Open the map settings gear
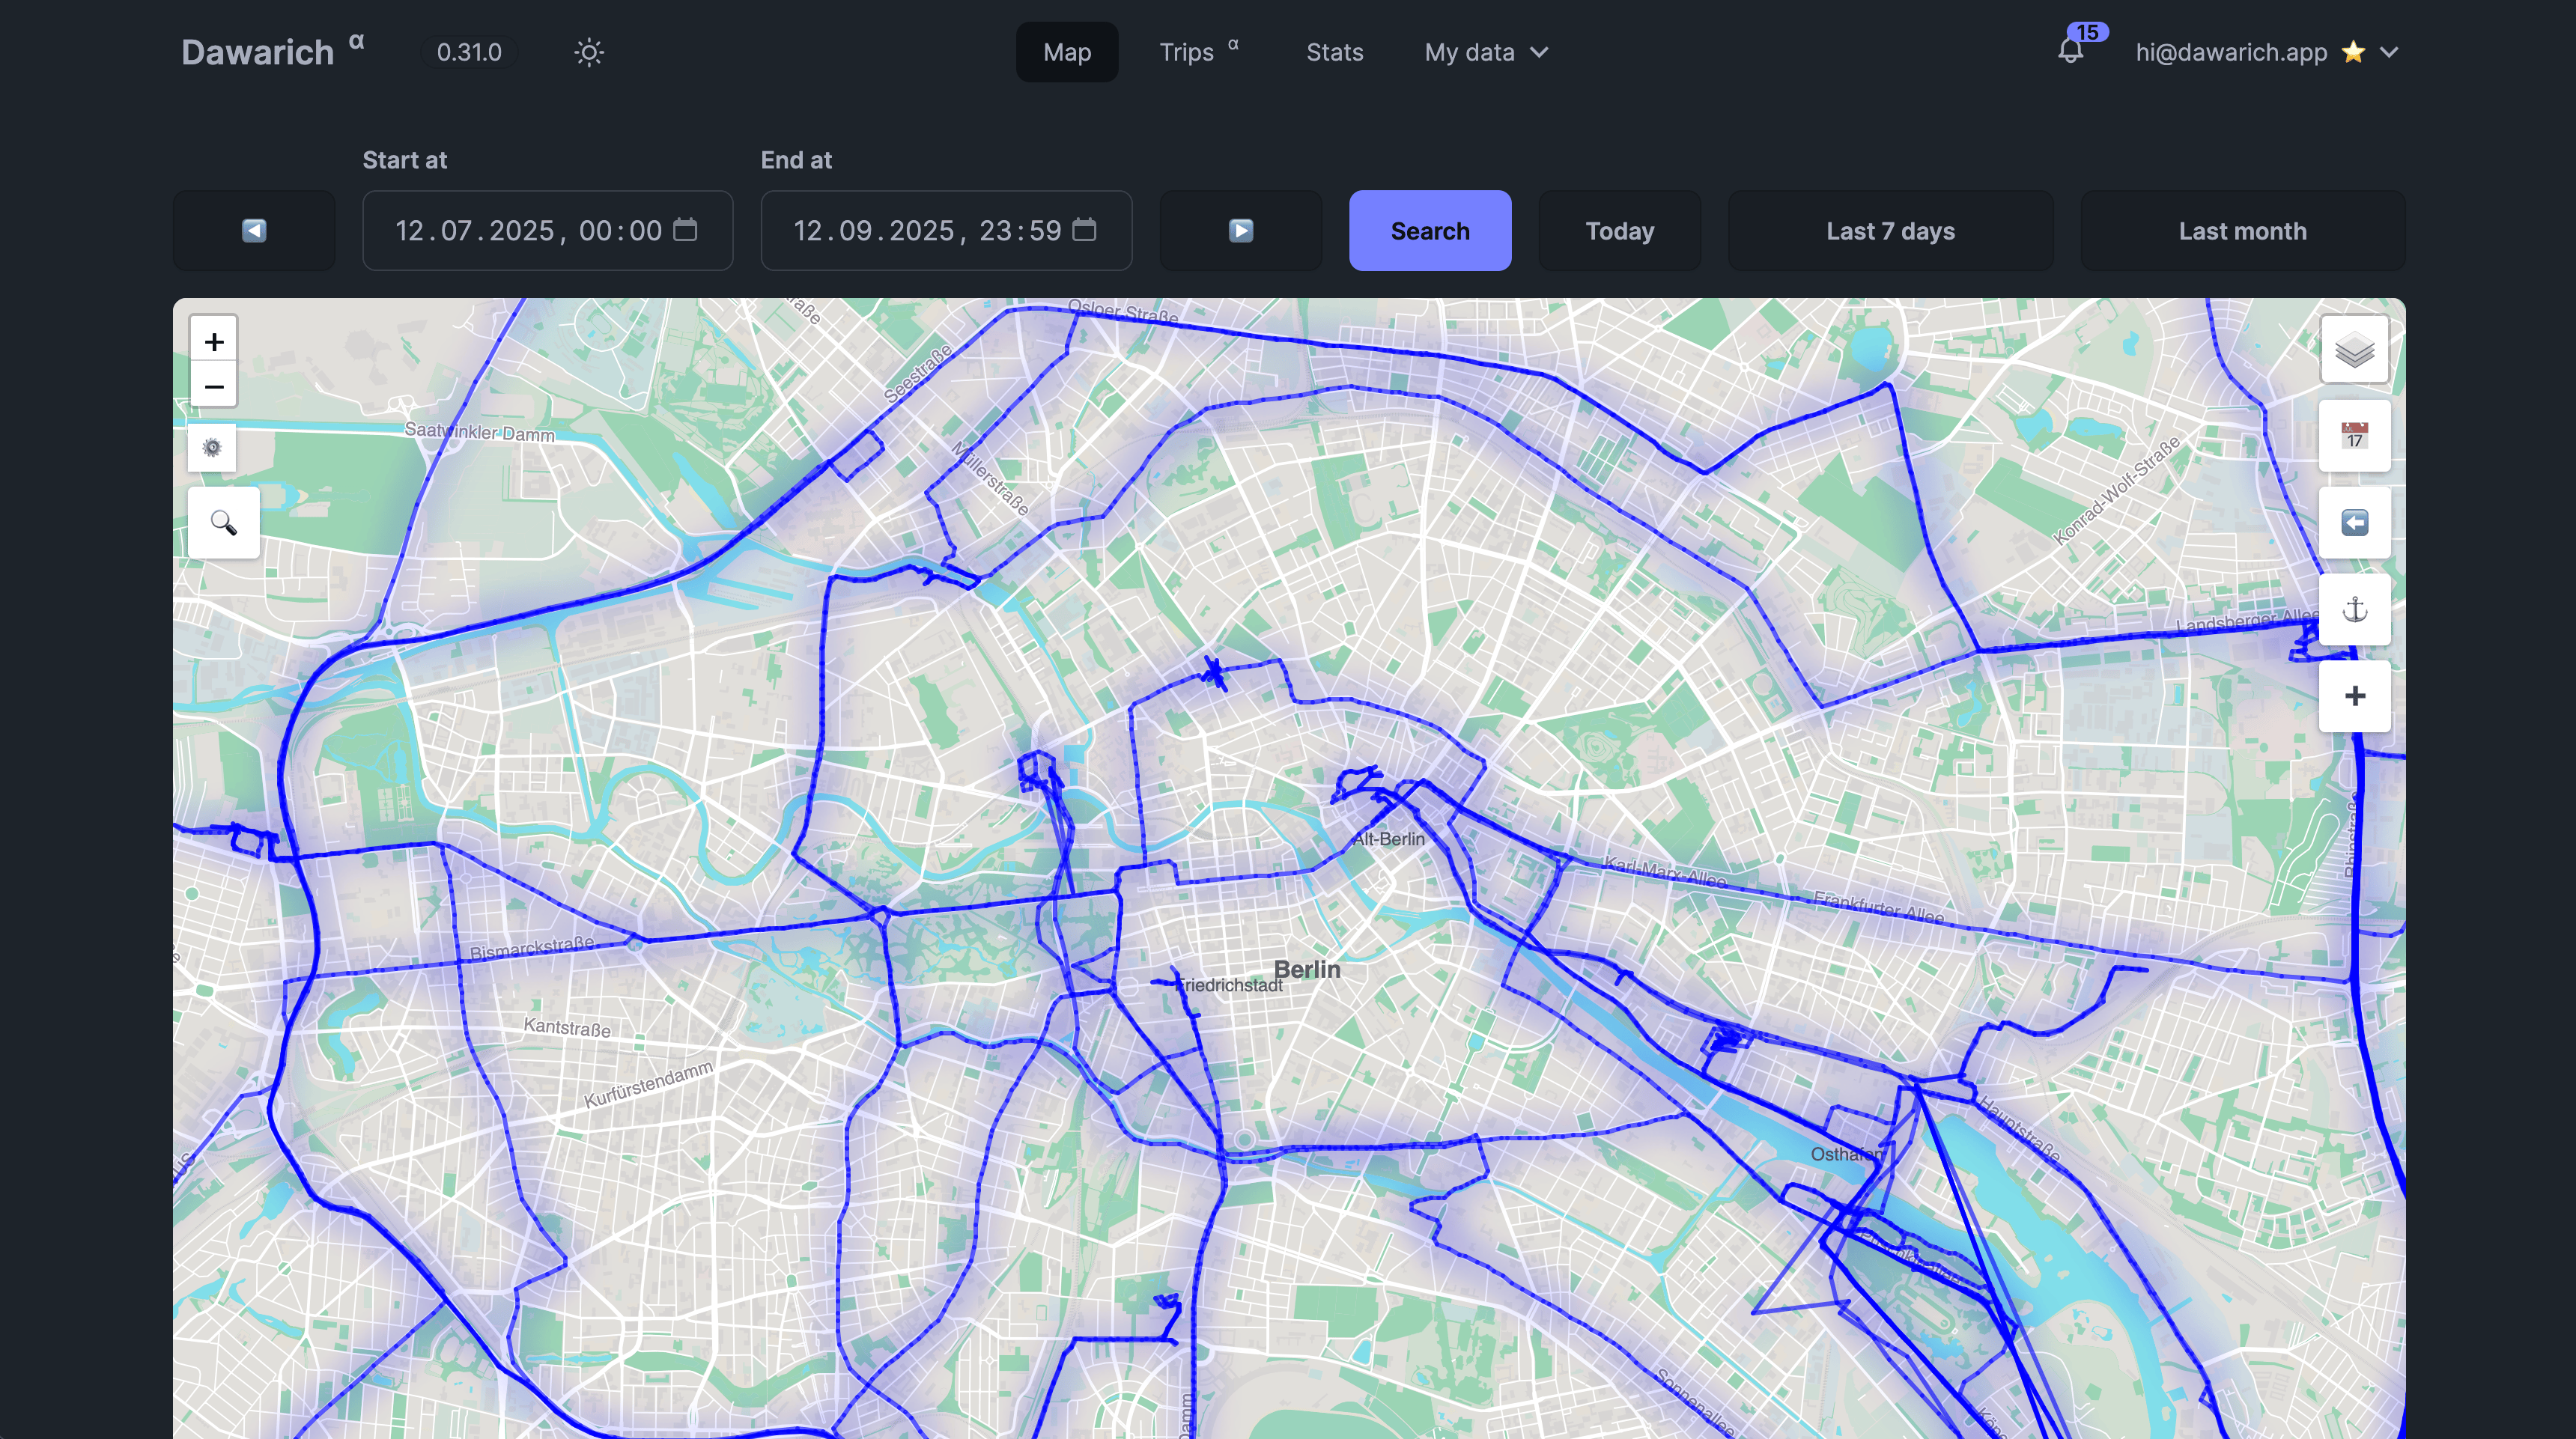The image size is (2576, 1439). pos(211,447)
